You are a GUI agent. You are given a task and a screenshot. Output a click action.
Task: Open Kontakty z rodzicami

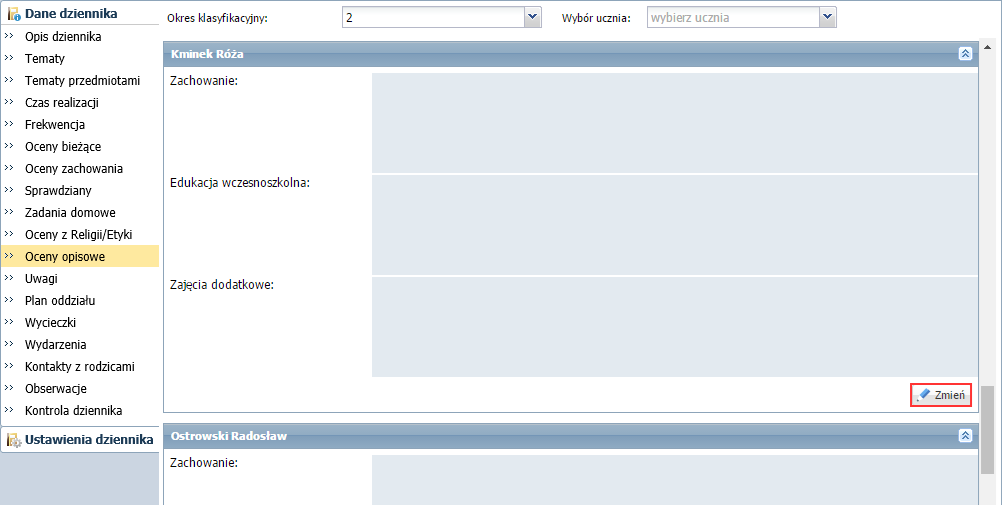80,366
